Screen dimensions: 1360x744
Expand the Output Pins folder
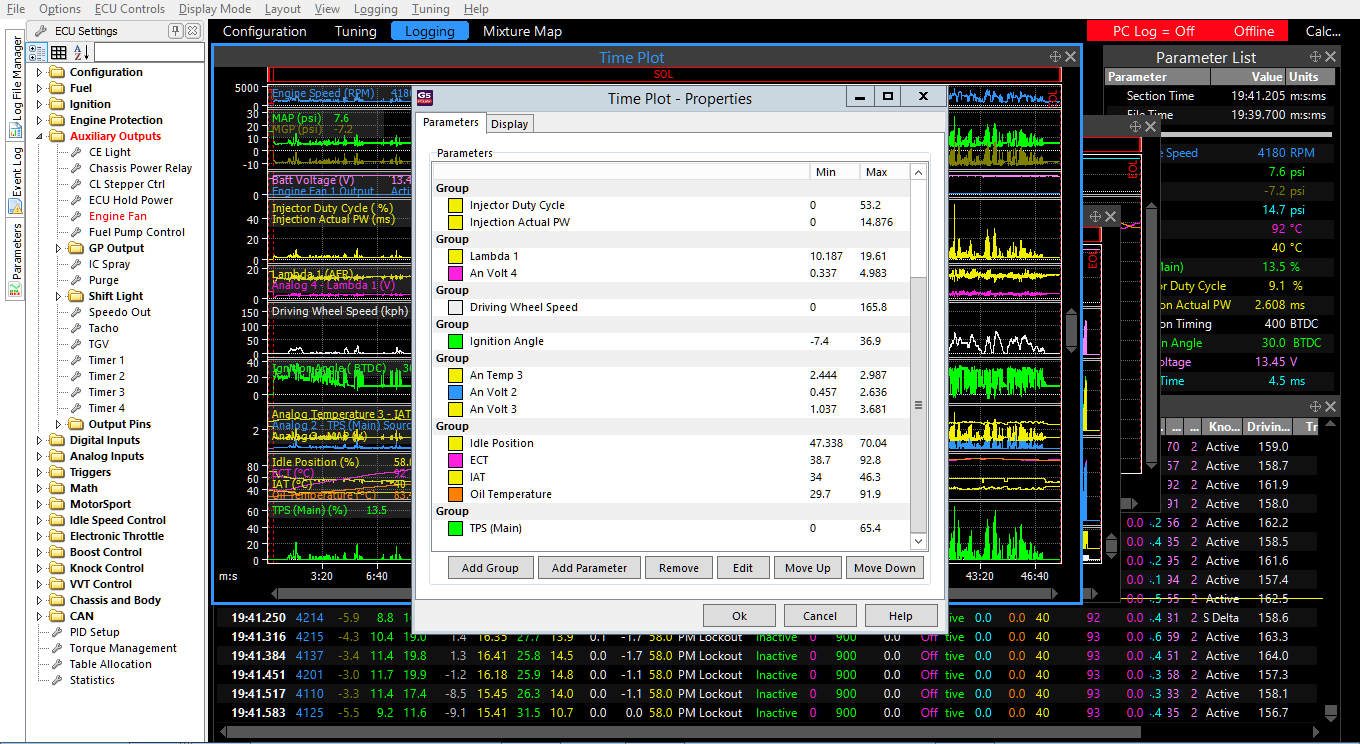point(59,424)
